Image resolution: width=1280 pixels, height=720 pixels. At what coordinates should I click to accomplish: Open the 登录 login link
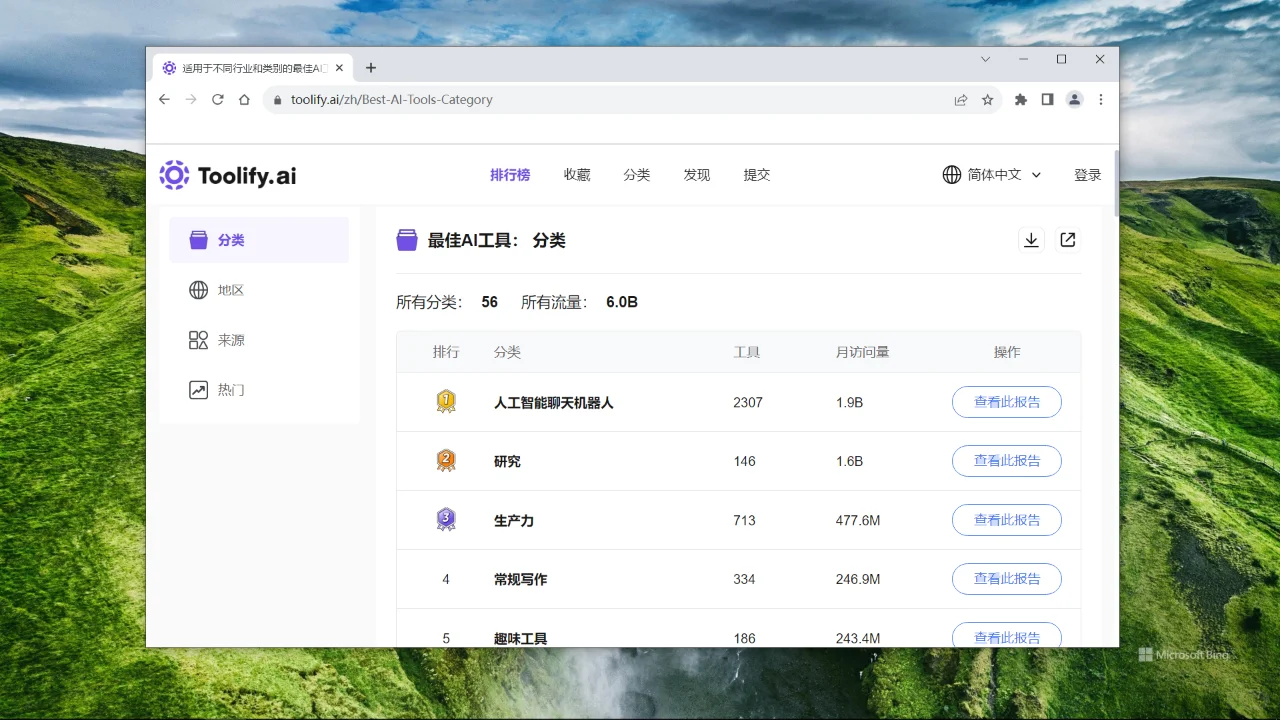pos(1088,174)
